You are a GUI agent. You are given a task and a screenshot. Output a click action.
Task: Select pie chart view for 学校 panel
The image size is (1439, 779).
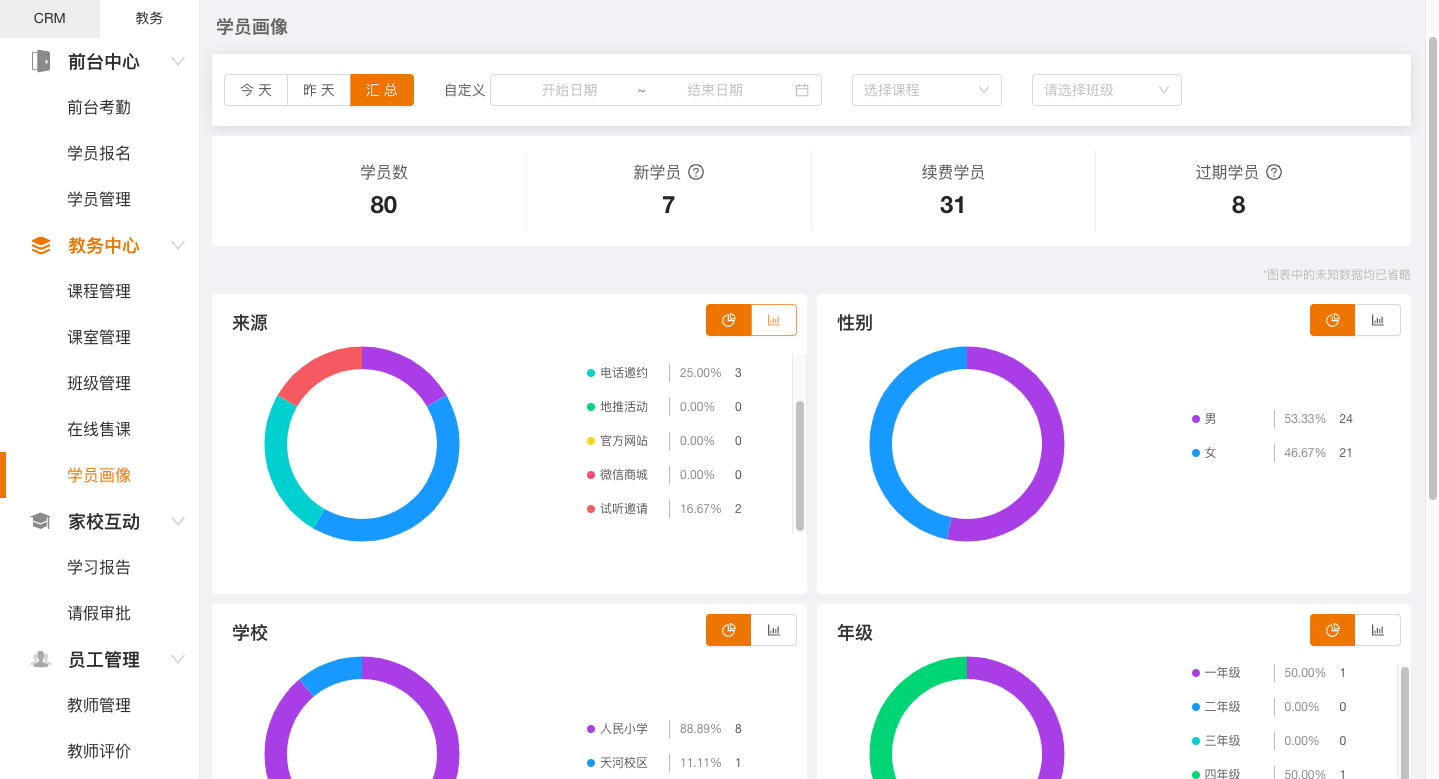tap(729, 630)
